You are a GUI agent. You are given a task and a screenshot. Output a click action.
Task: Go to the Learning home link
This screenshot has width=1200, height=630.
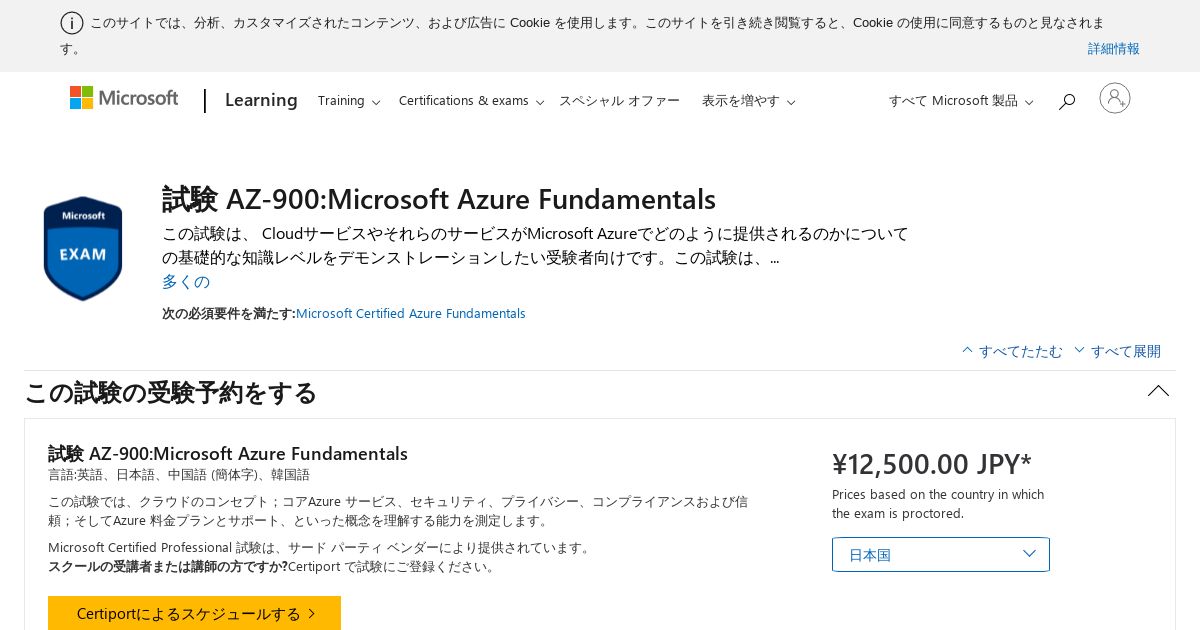tap(261, 100)
